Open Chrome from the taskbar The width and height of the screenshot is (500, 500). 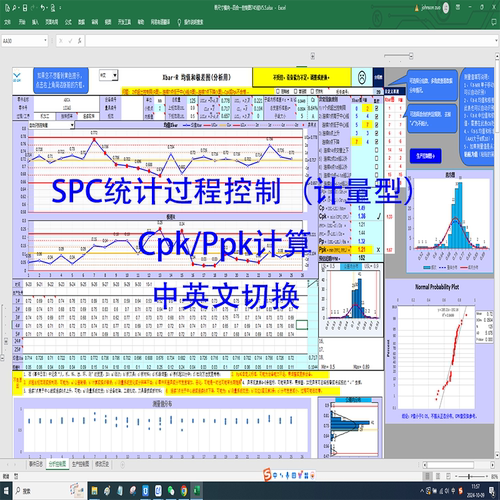coord(184,491)
